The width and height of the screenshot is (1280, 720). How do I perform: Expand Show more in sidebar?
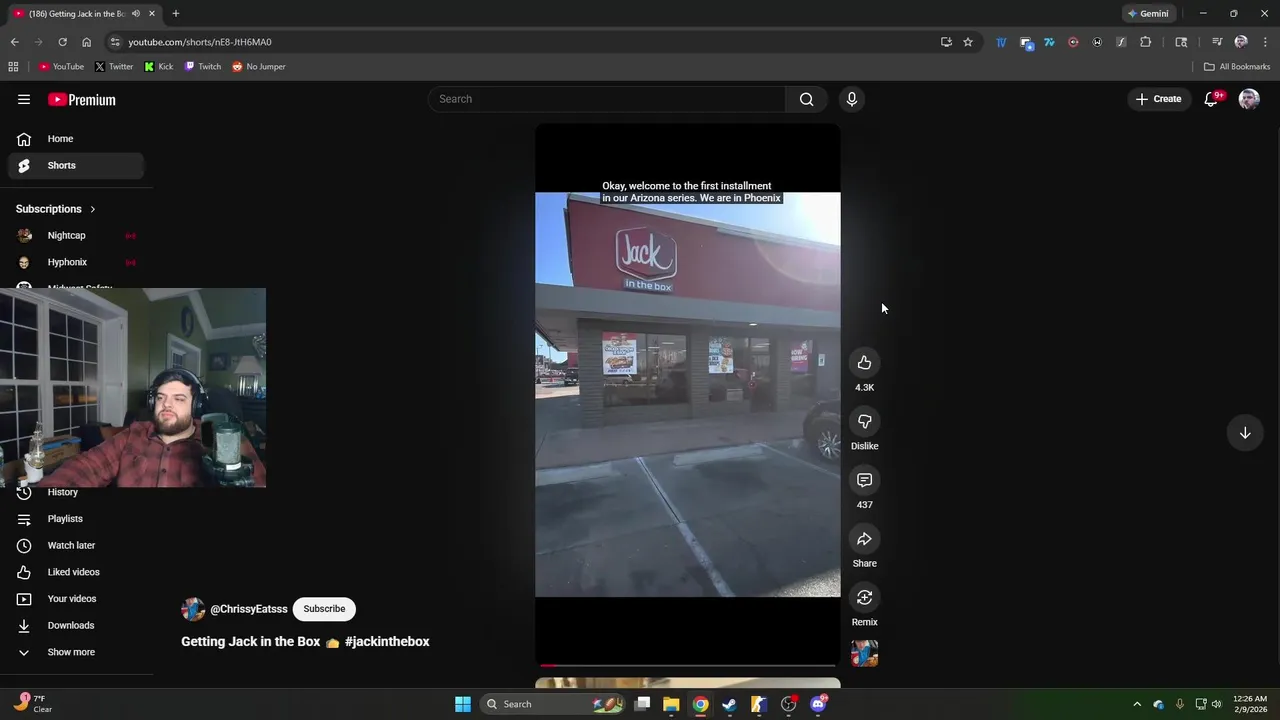[75, 652]
